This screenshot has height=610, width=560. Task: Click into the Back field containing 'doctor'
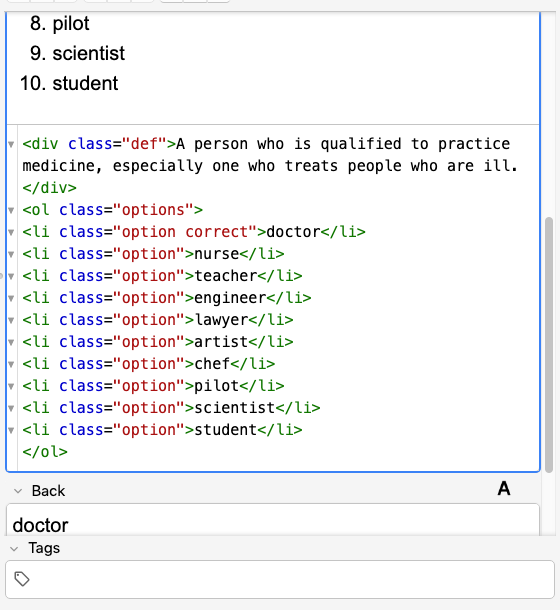click(273, 520)
